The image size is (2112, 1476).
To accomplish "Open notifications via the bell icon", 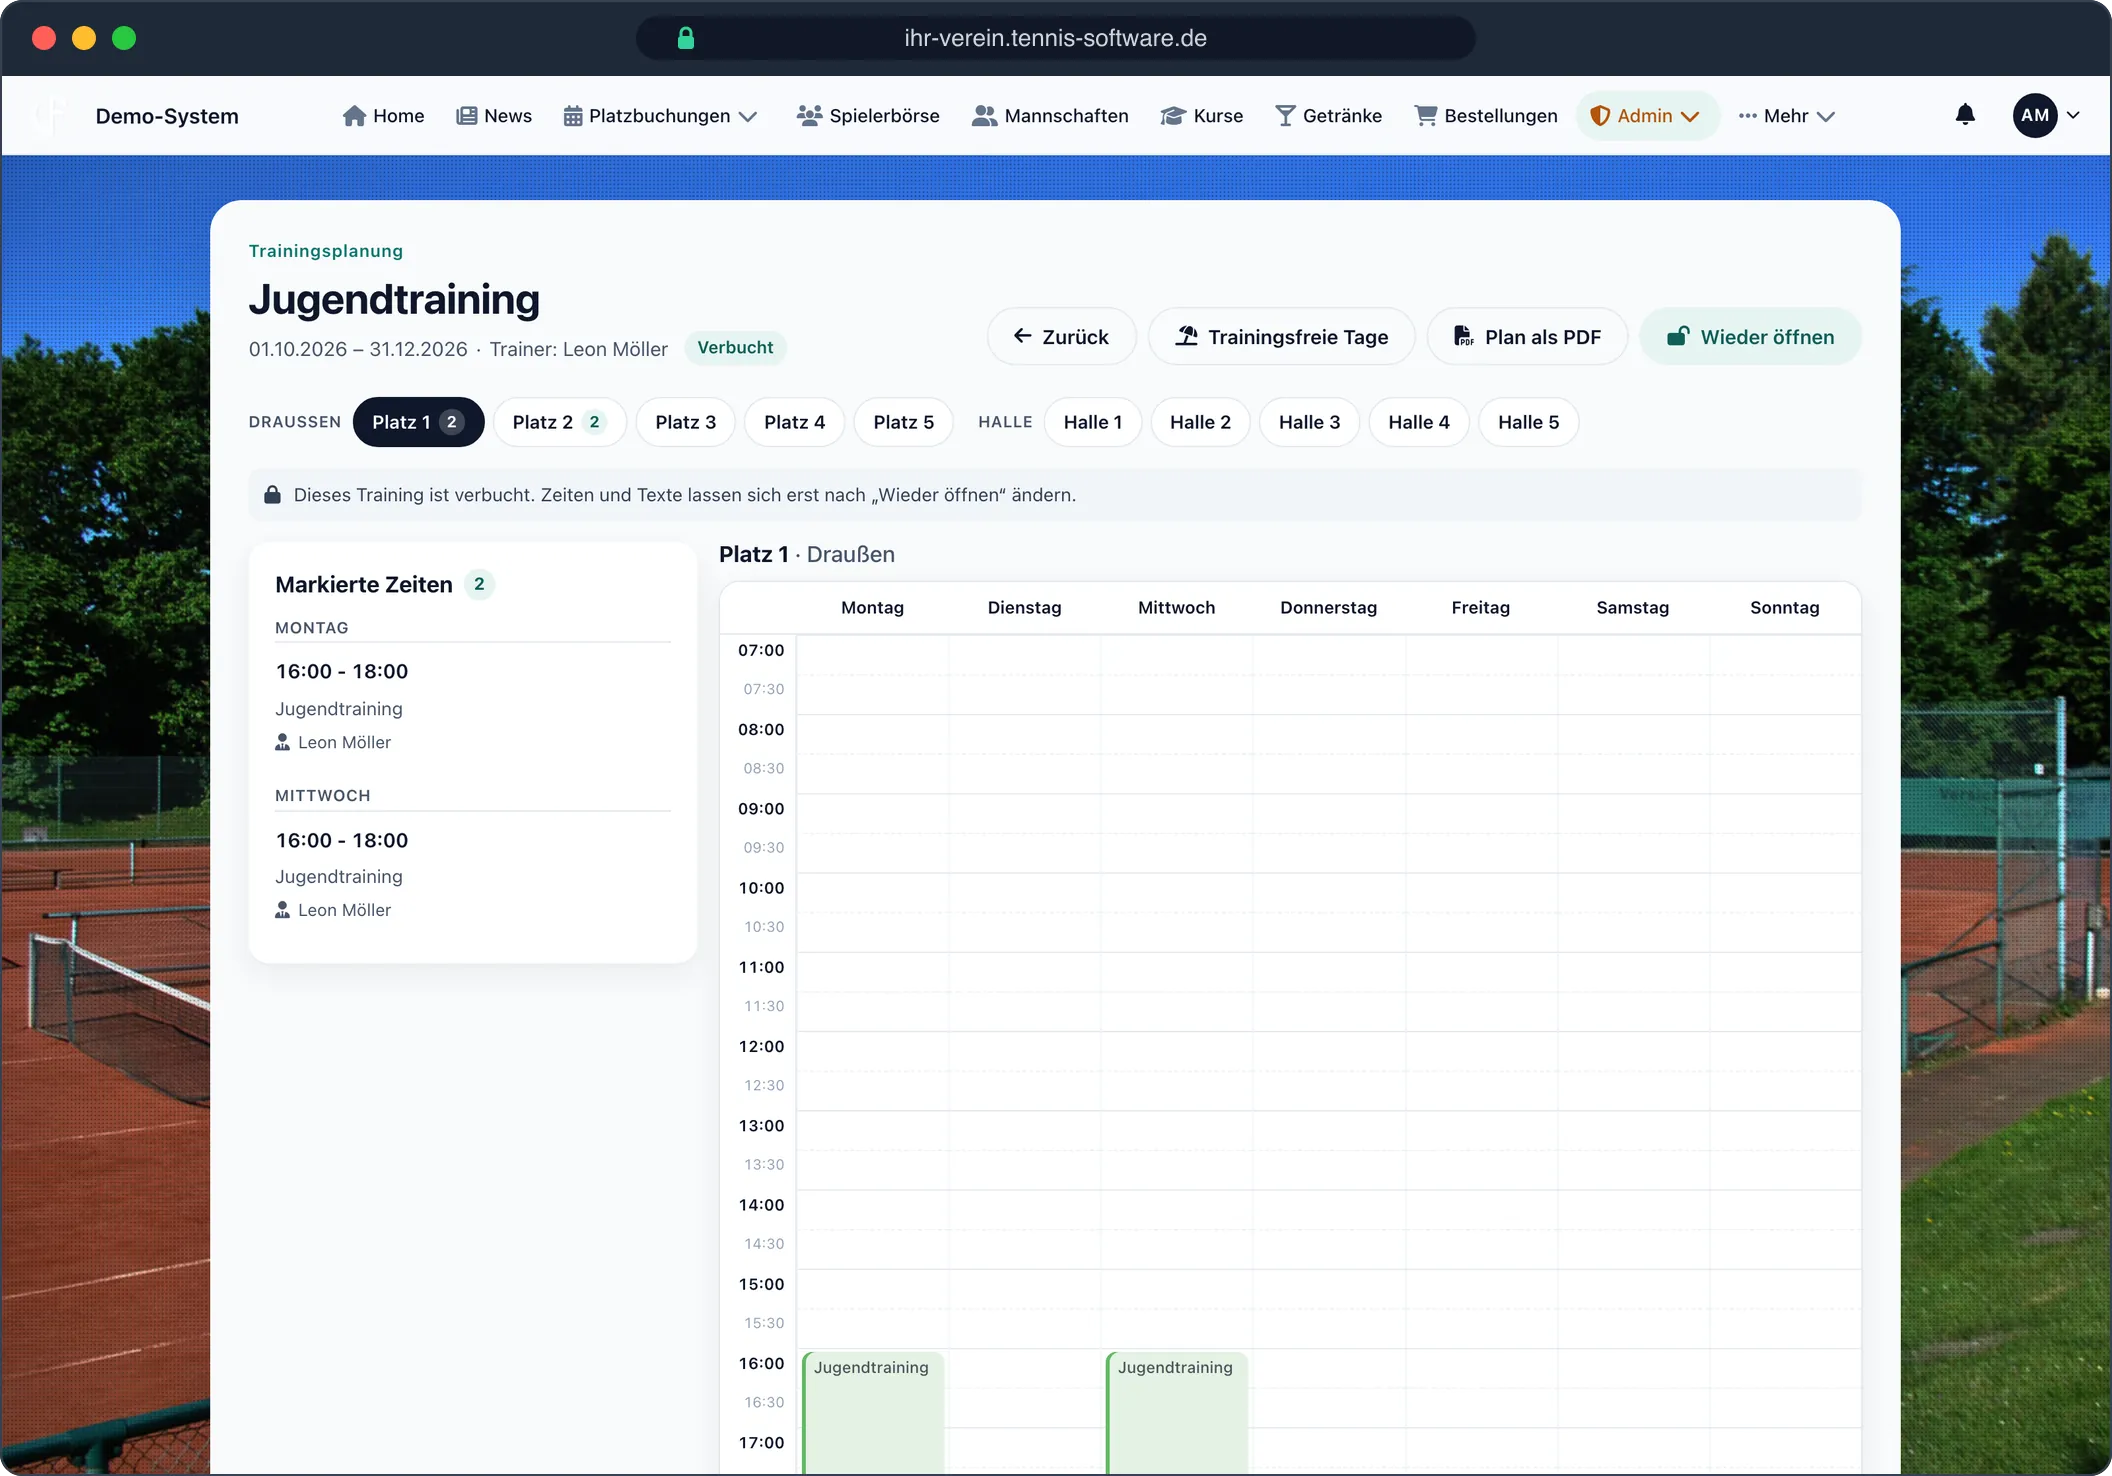I will point(1965,115).
